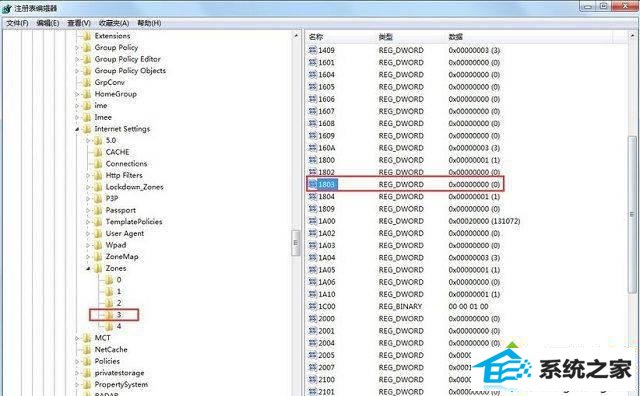
Task: Select the Zones folder icon
Action: pos(98,268)
